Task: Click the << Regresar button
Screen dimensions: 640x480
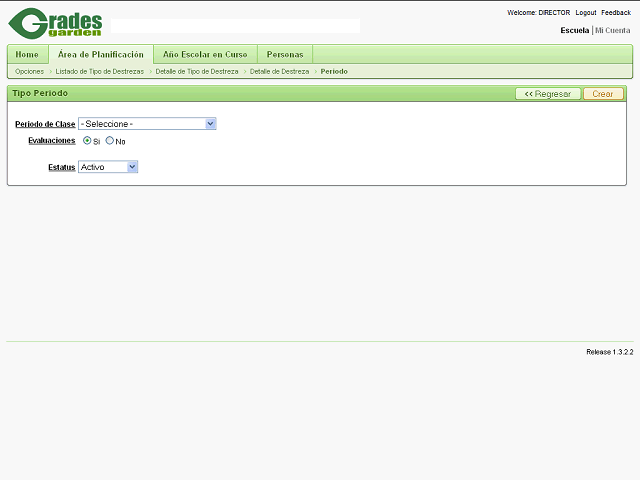Action: coord(548,94)
